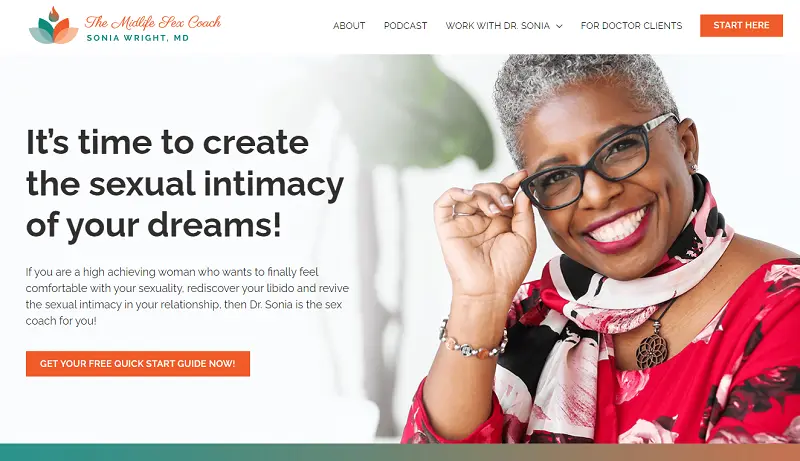The width and height of the screenshot is (800, 461).
Task: Click the "The Midlife Sex Coach" script logo text
Action: tap(153, 22)
